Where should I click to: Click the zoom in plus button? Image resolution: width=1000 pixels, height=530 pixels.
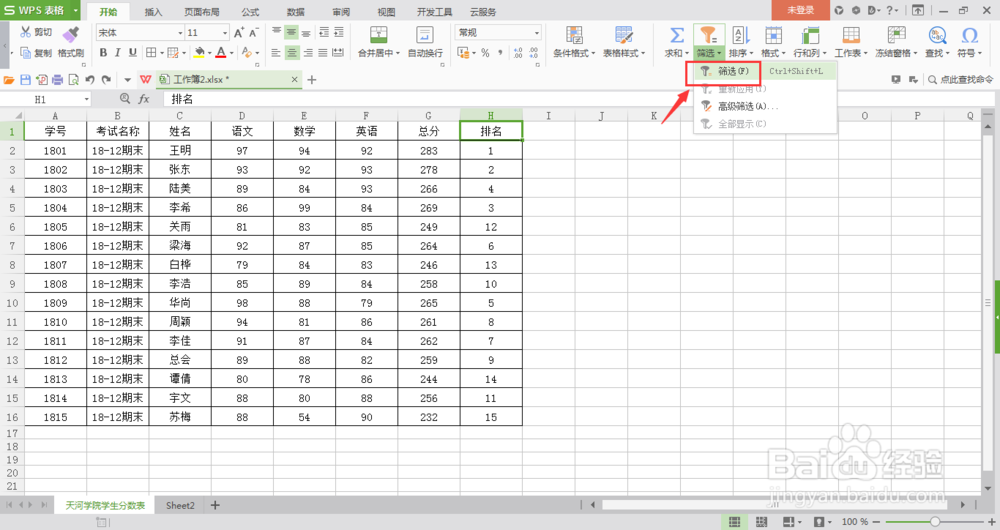click(x=992, y=522)
